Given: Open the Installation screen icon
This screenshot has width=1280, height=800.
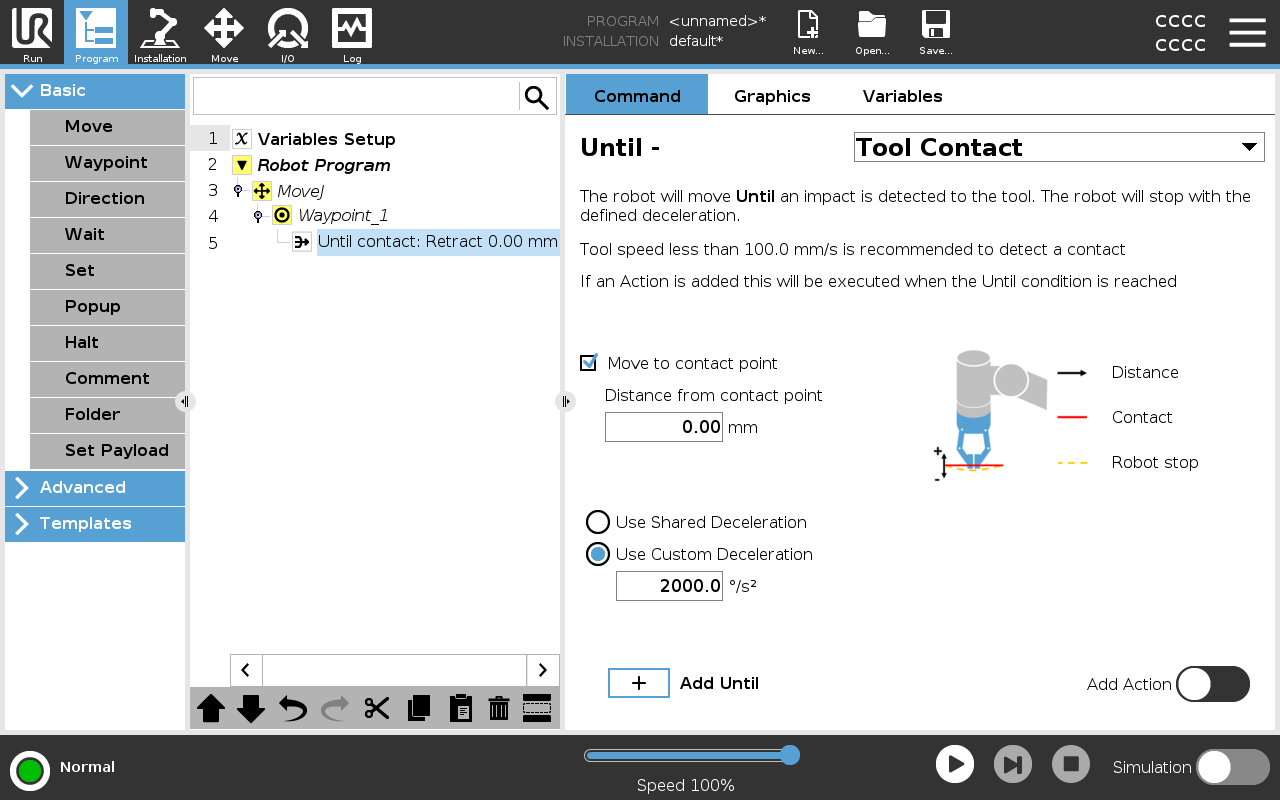Looking at the screenshot, I should coord(160,32).
